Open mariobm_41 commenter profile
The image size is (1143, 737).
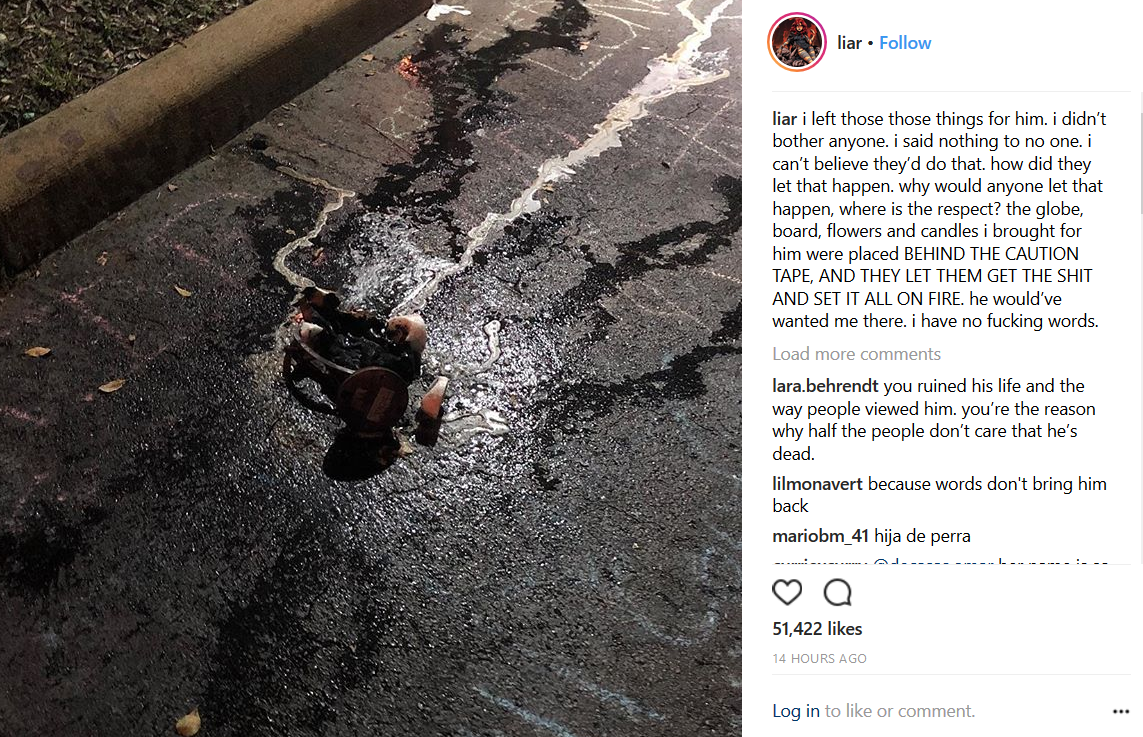820,536
